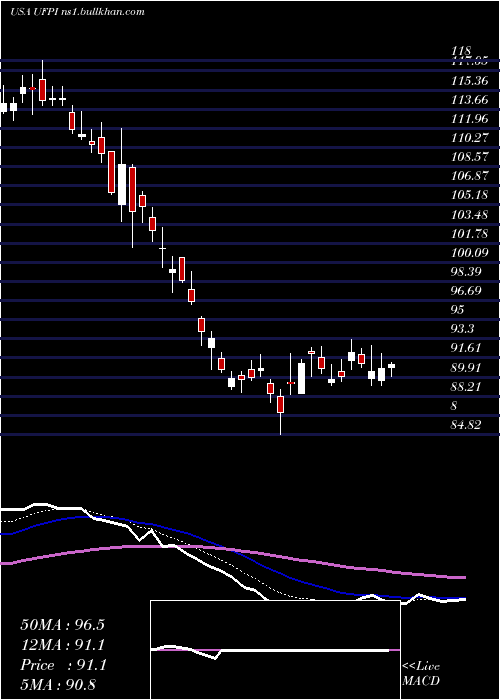The width and height of the screenshot is (500, 700).
Task: Click the Price : 91.1 readout
Action: pyautogui.click(x=63, y=665)
